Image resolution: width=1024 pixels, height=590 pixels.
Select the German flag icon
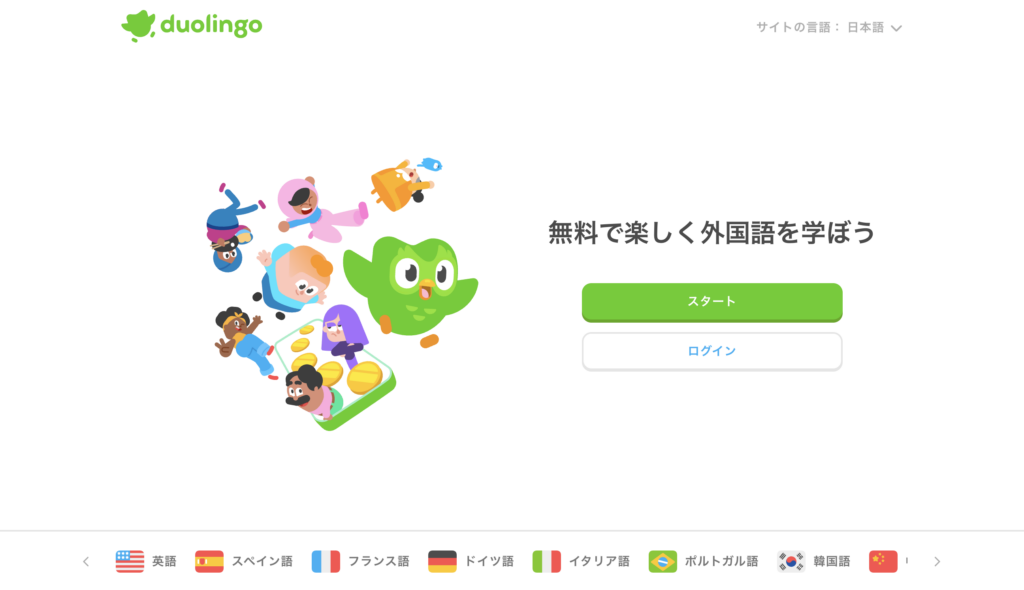coord(442,561)
